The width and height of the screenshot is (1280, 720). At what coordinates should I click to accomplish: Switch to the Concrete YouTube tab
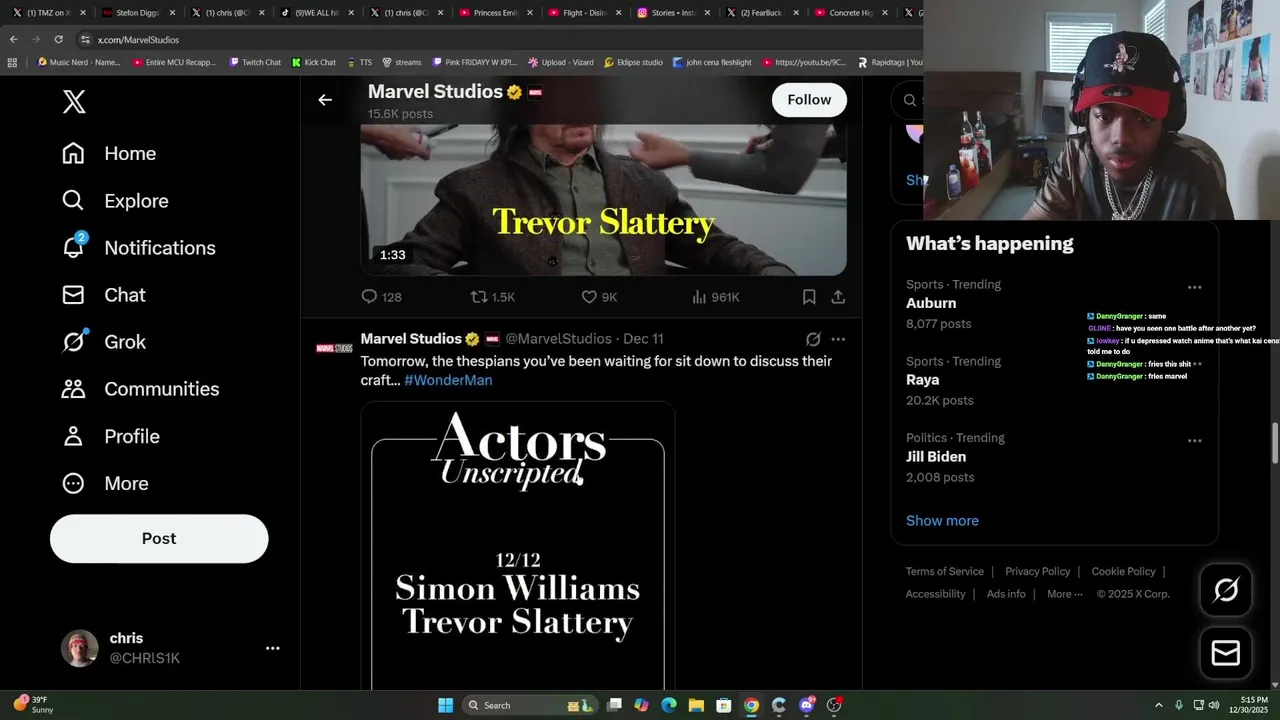point(851,13)
